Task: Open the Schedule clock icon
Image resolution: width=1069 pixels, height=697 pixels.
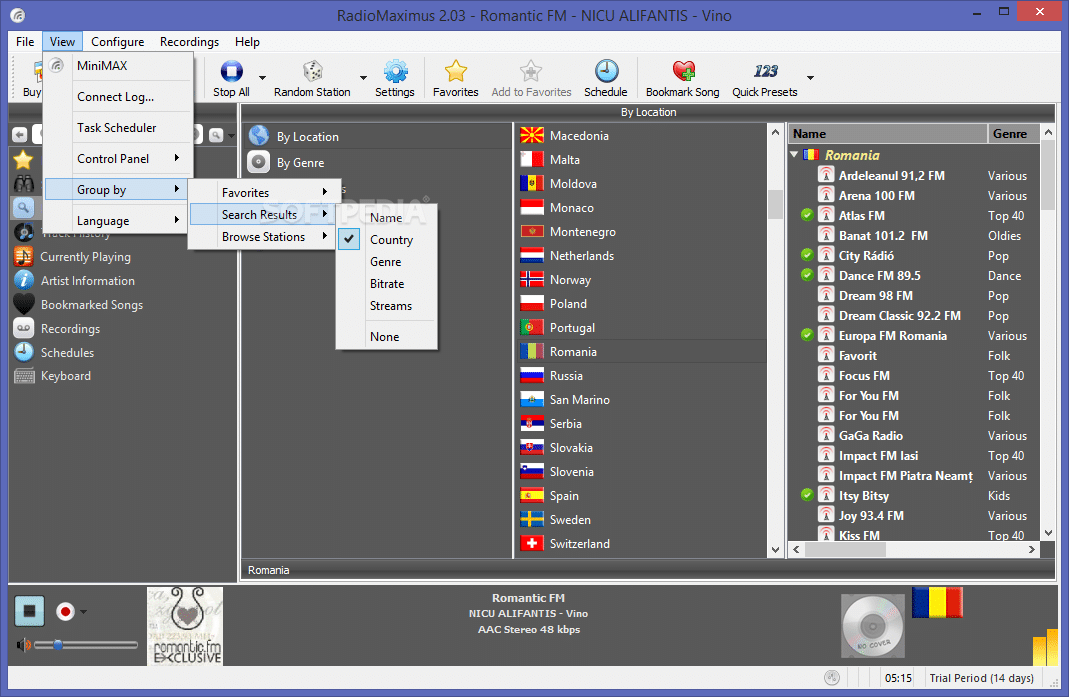Action: pyautogui.click(x=606, y=71)
